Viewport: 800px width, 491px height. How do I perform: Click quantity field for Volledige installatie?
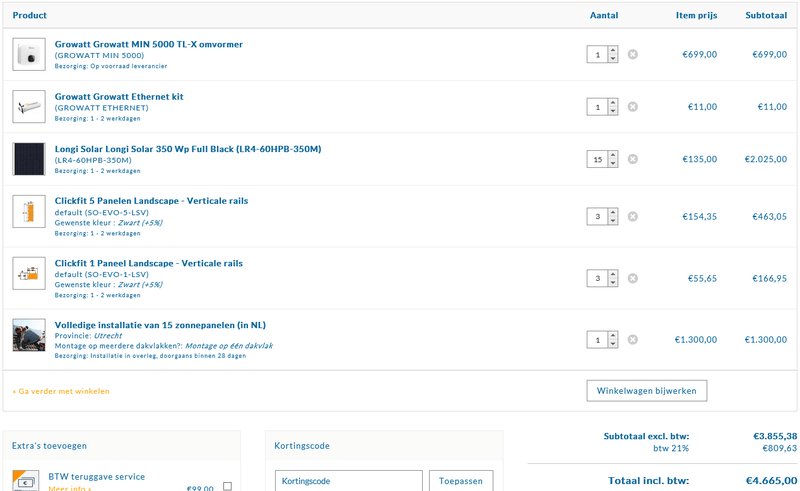tap(597, 340)
